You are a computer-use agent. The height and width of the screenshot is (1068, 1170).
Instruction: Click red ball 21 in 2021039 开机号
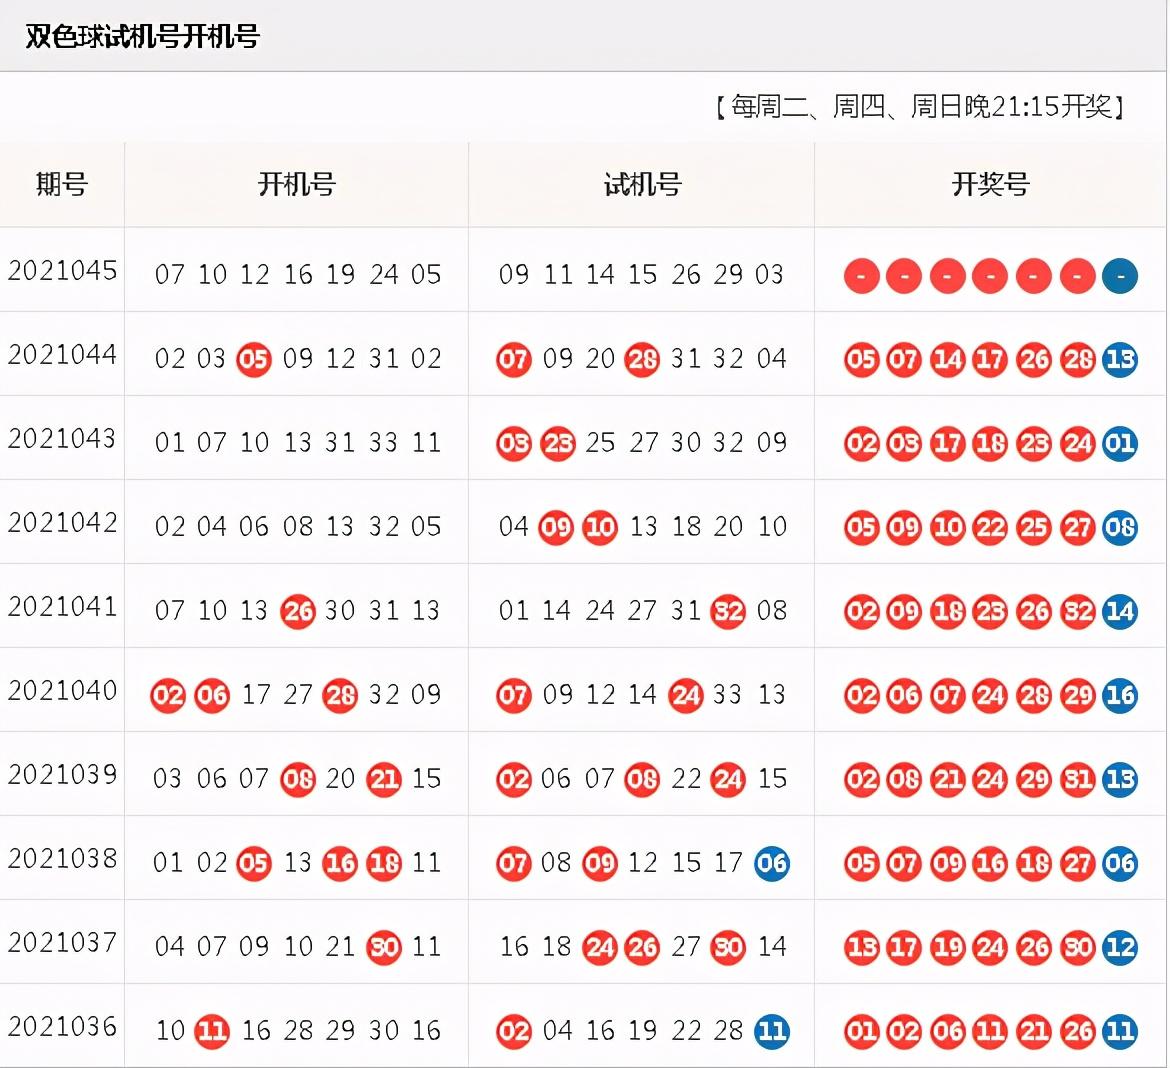point(384,780)
